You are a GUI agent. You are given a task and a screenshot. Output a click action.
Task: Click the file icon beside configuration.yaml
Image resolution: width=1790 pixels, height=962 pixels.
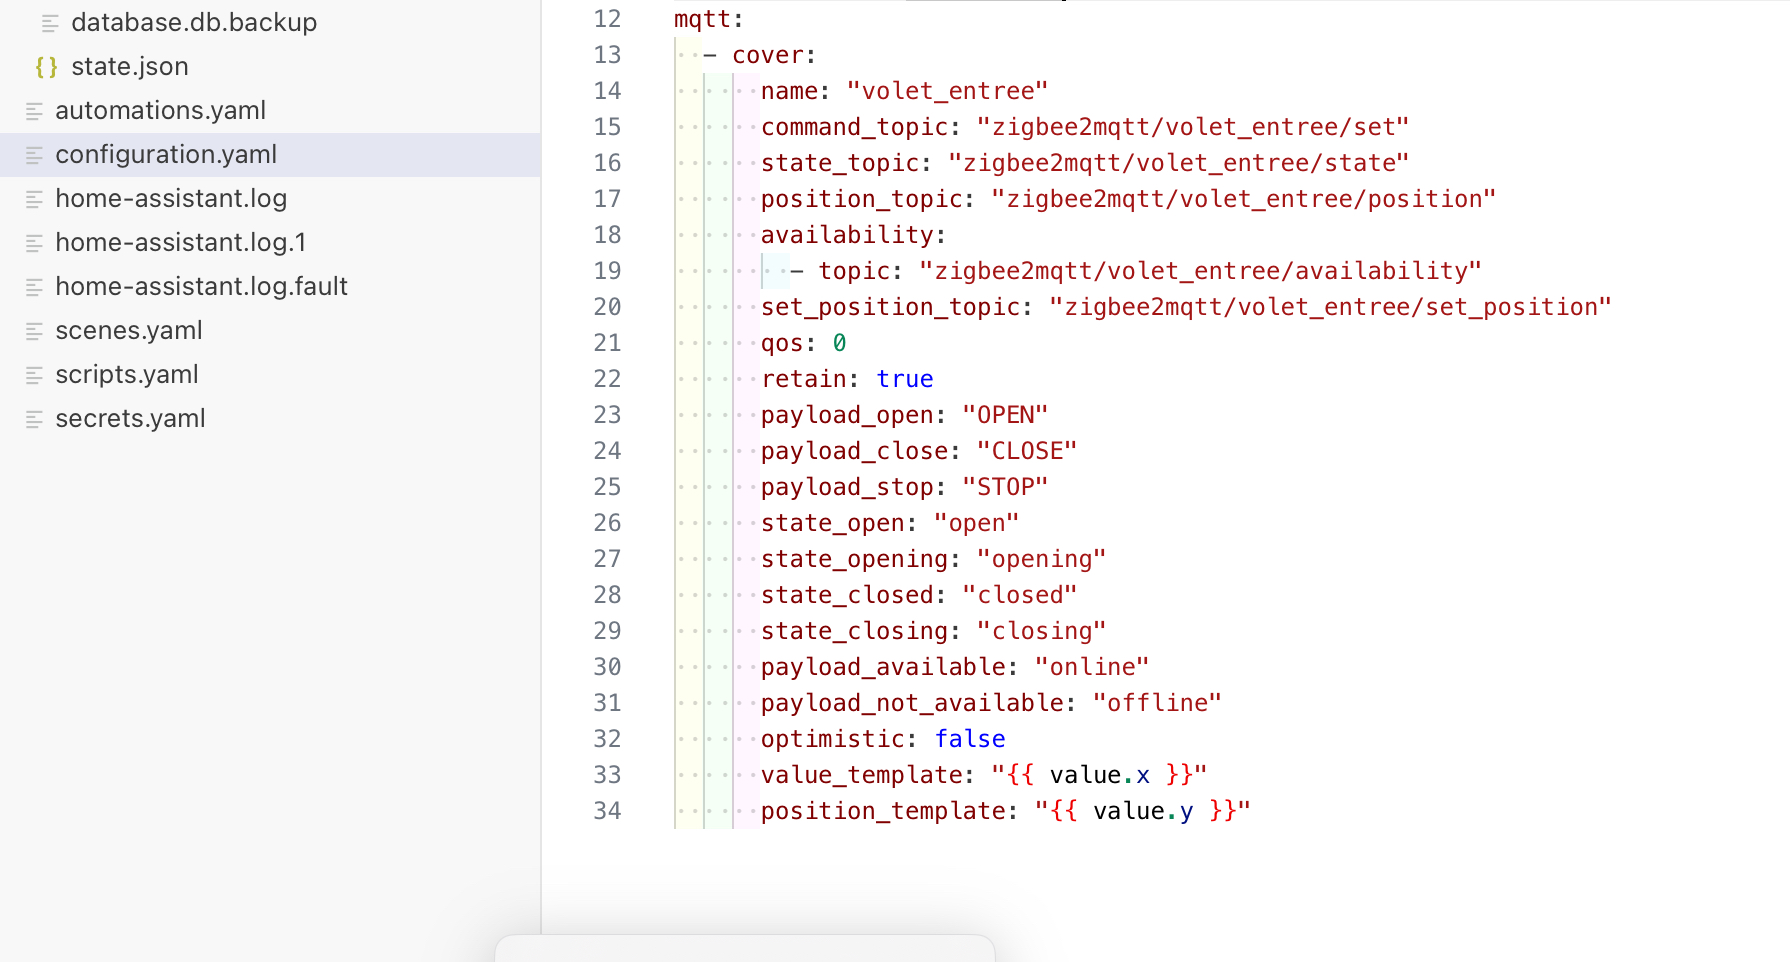34,155
